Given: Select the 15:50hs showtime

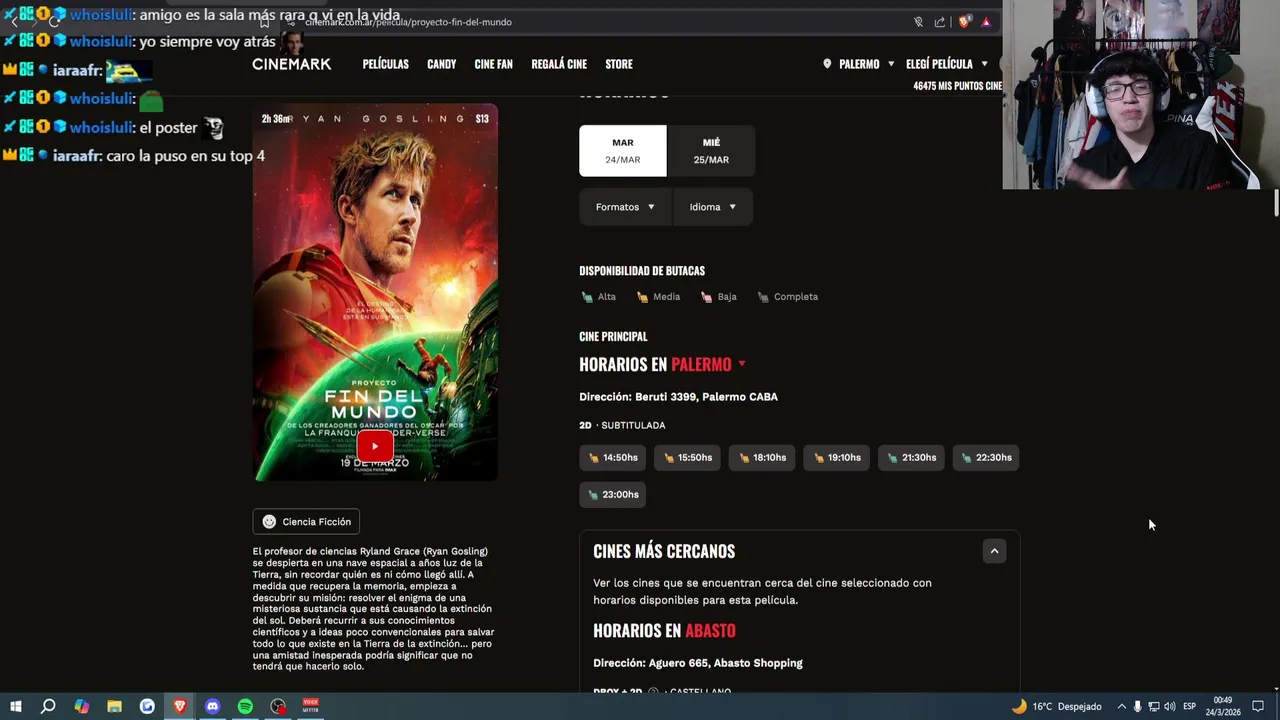Looking at the screenshot, I should click(x=687, y=458).
